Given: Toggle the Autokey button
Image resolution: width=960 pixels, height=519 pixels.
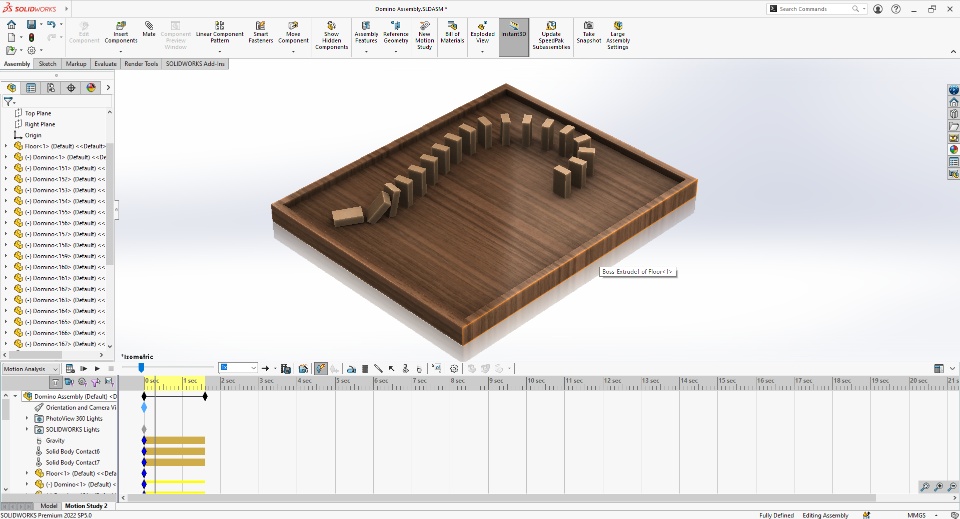Looking at the screenshot, I should (x=321, y=368).
